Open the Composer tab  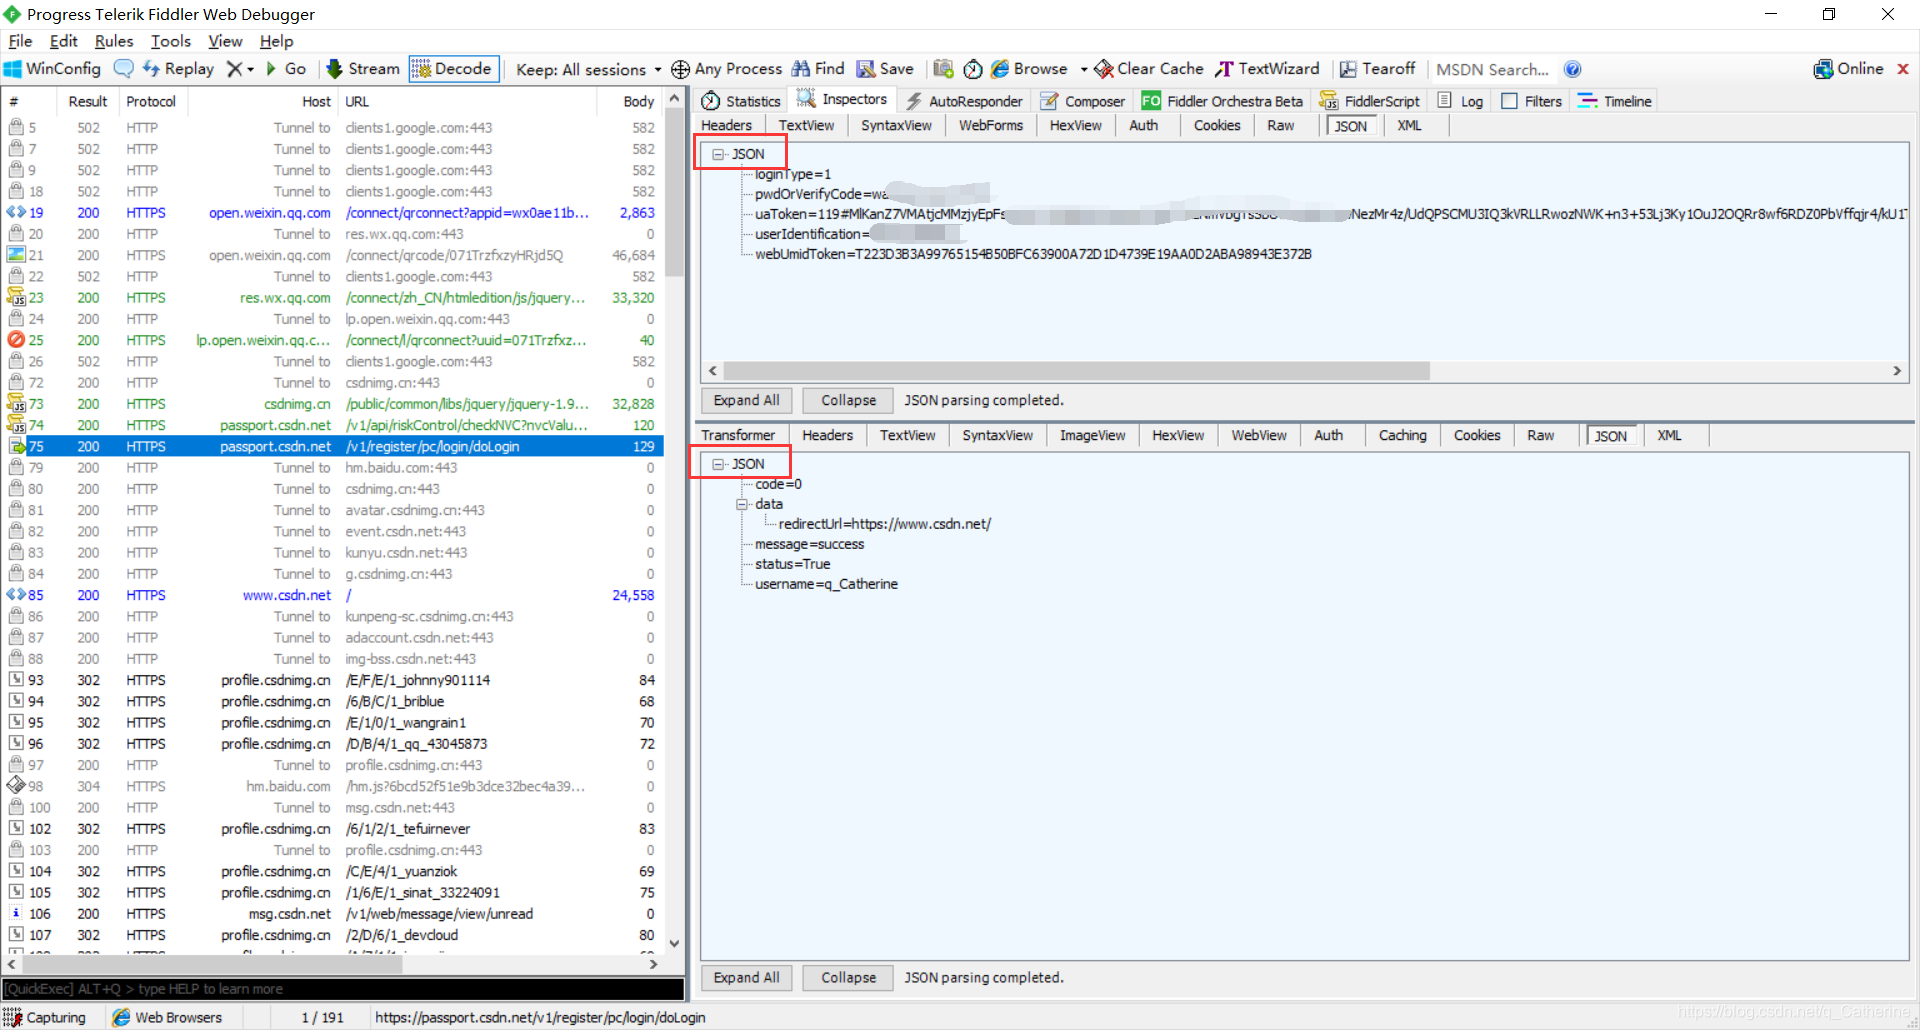click(1083, 101)
